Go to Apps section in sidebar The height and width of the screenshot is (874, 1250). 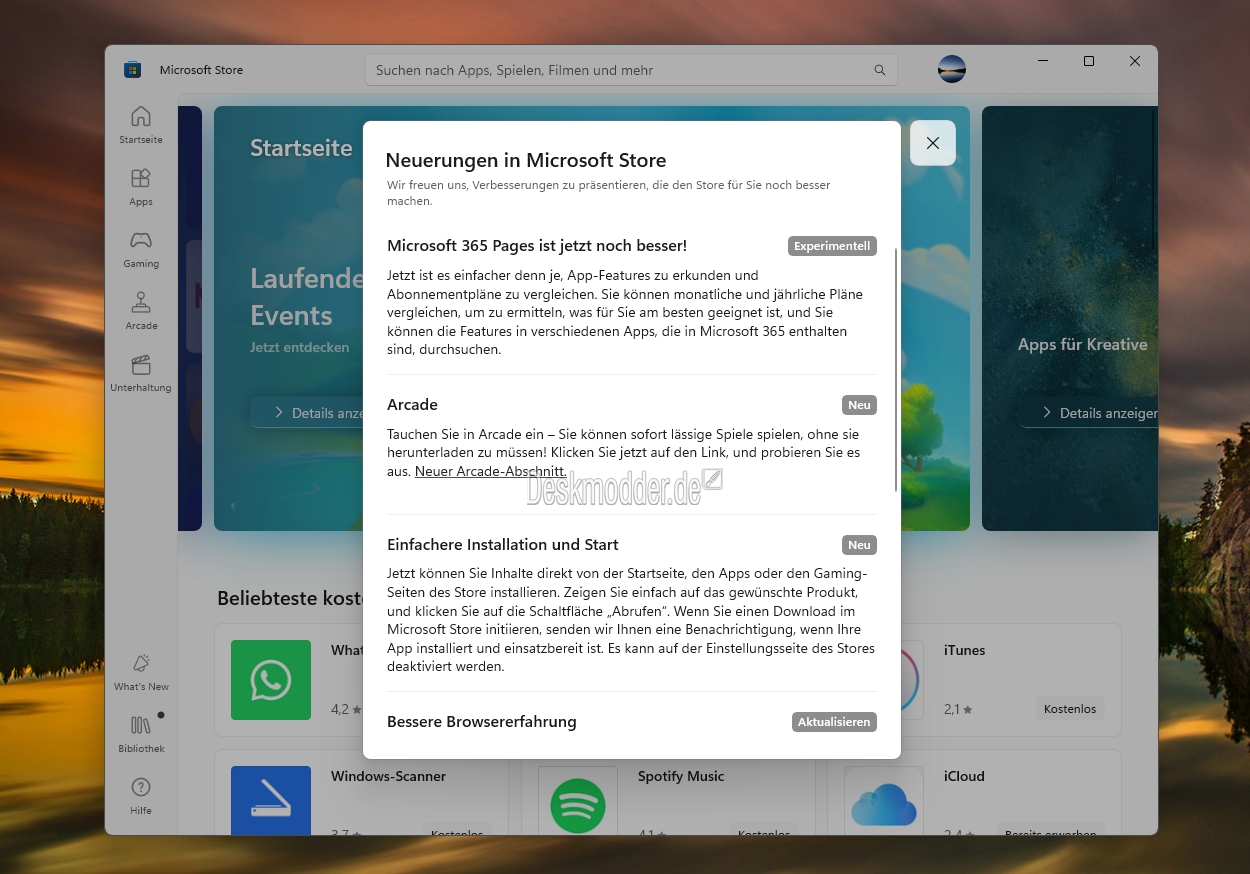141,187
